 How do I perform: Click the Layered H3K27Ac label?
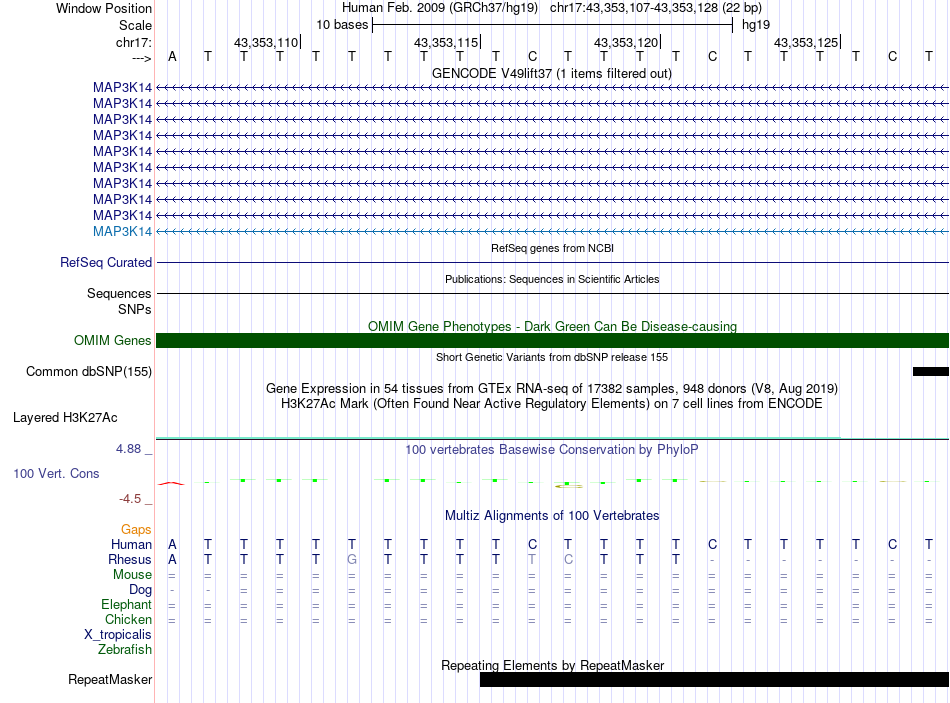(x=65, y=418)
